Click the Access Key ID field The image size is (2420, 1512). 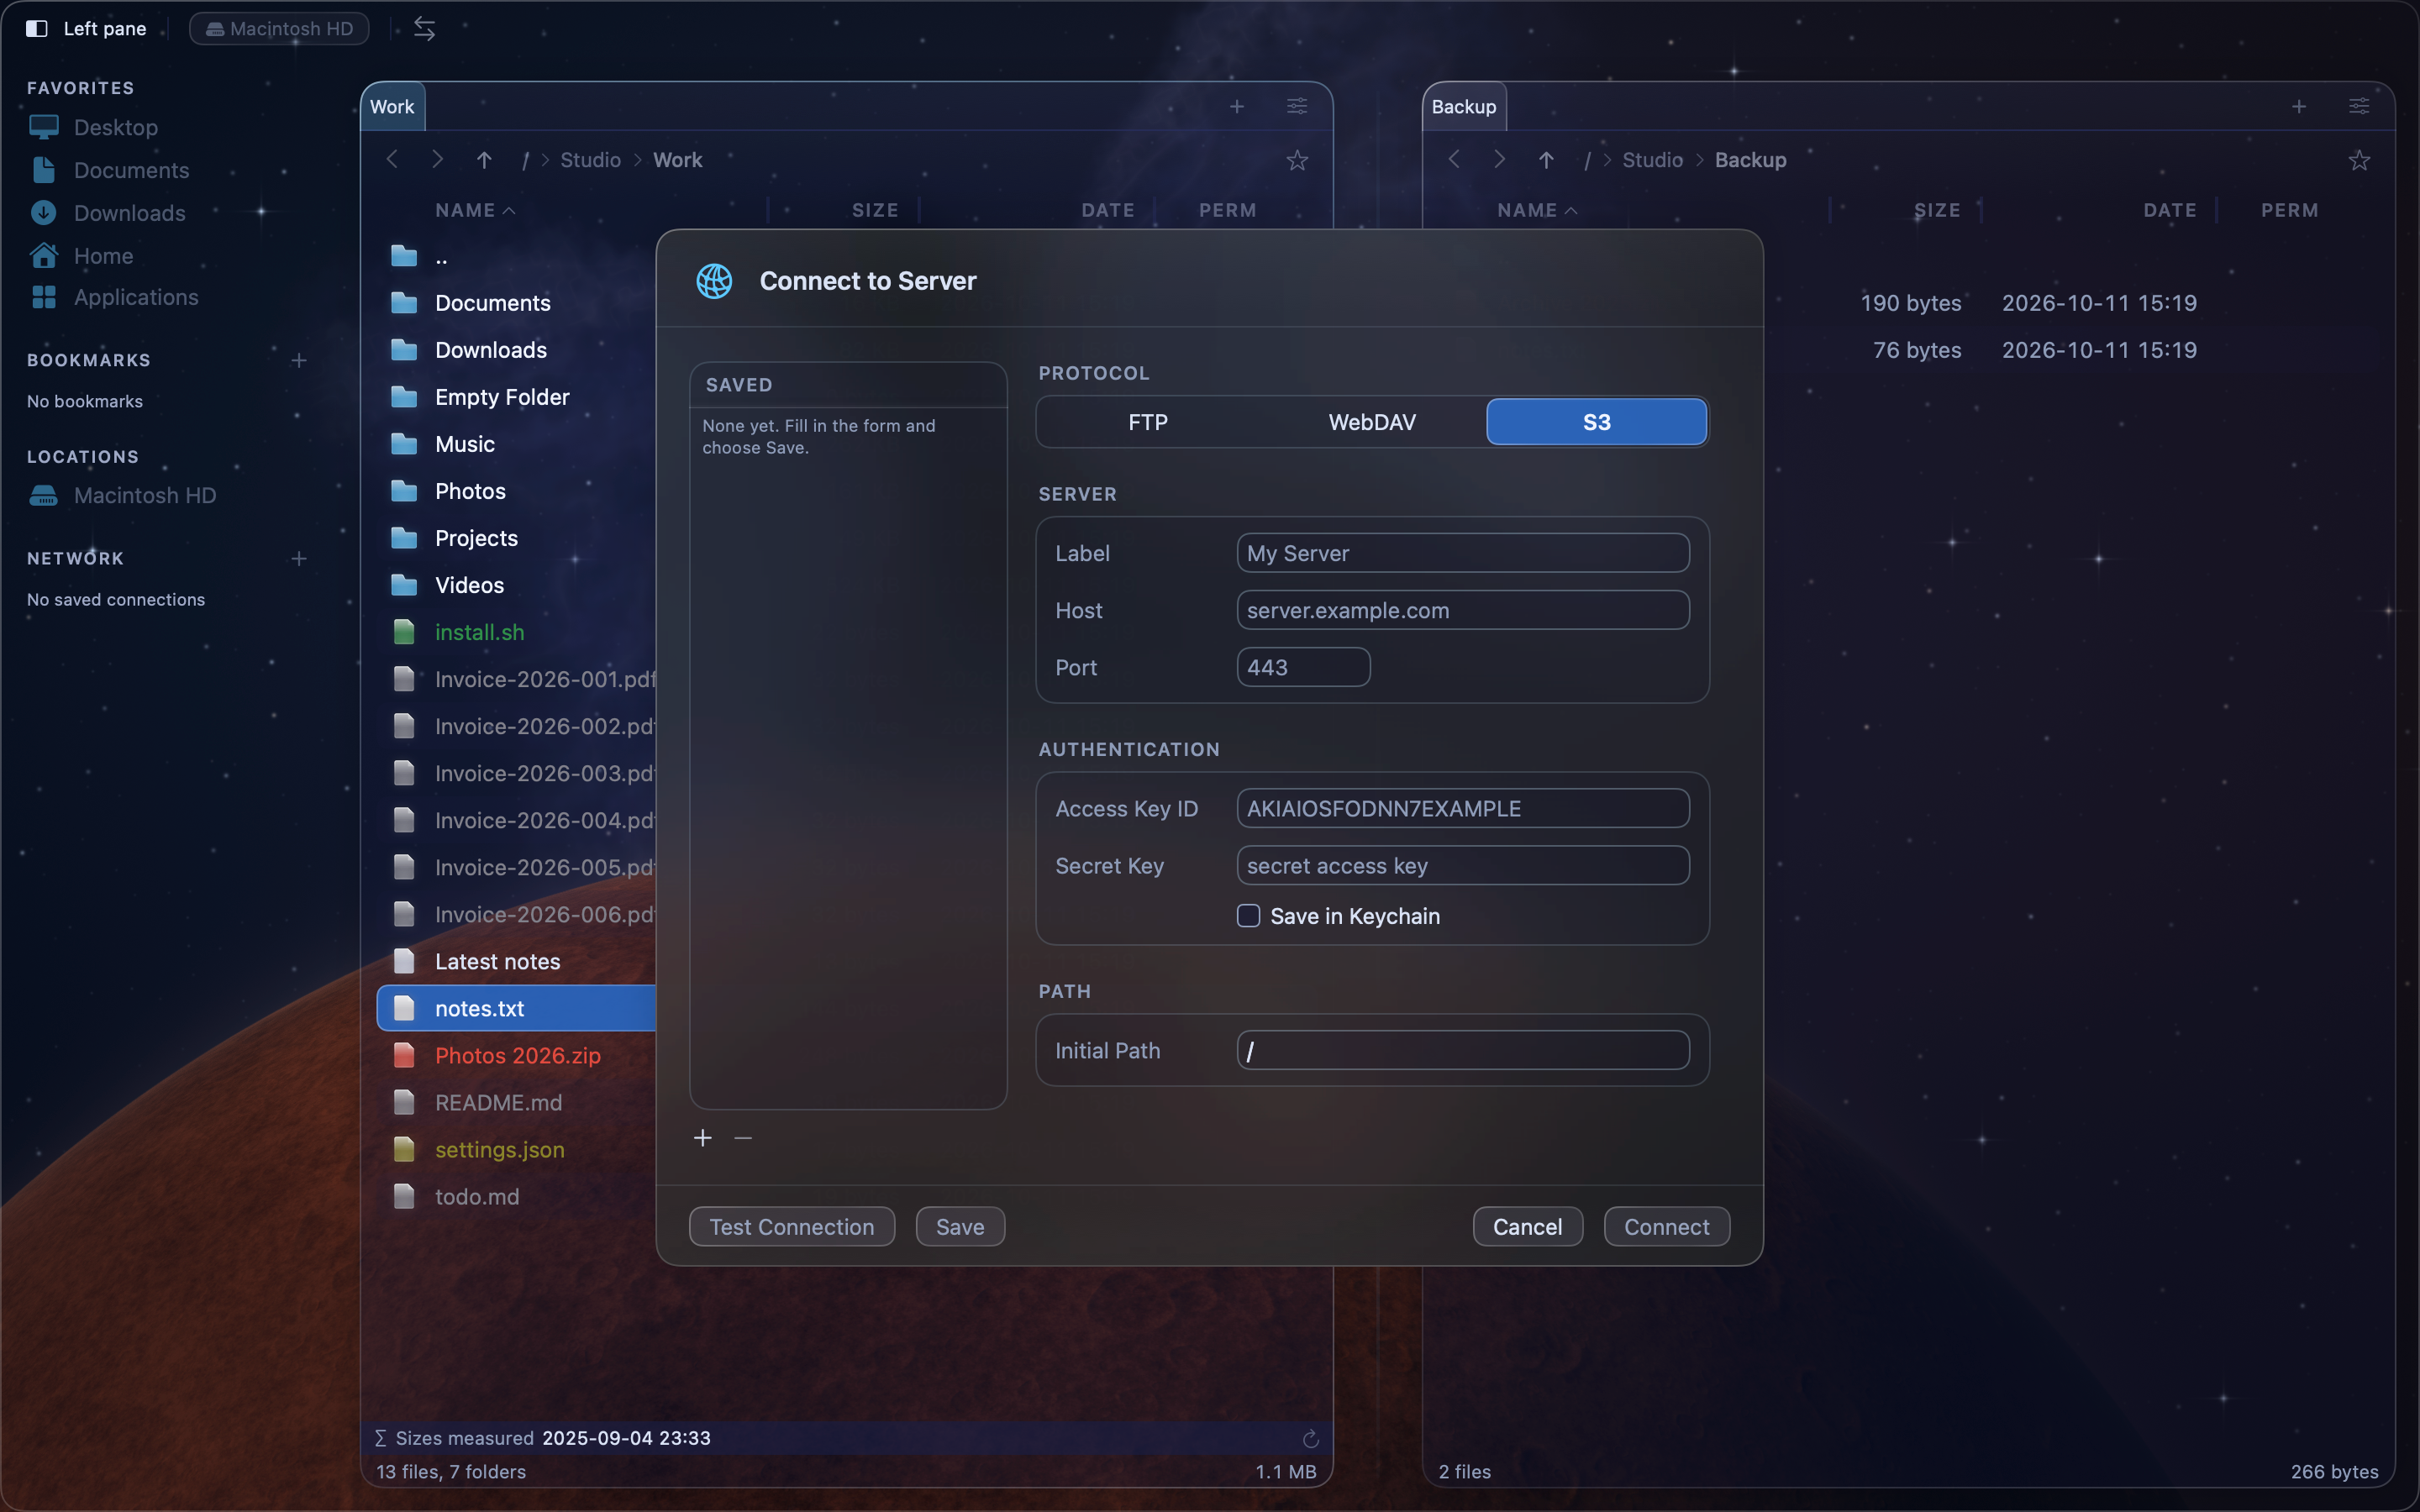coord(1463,808)
